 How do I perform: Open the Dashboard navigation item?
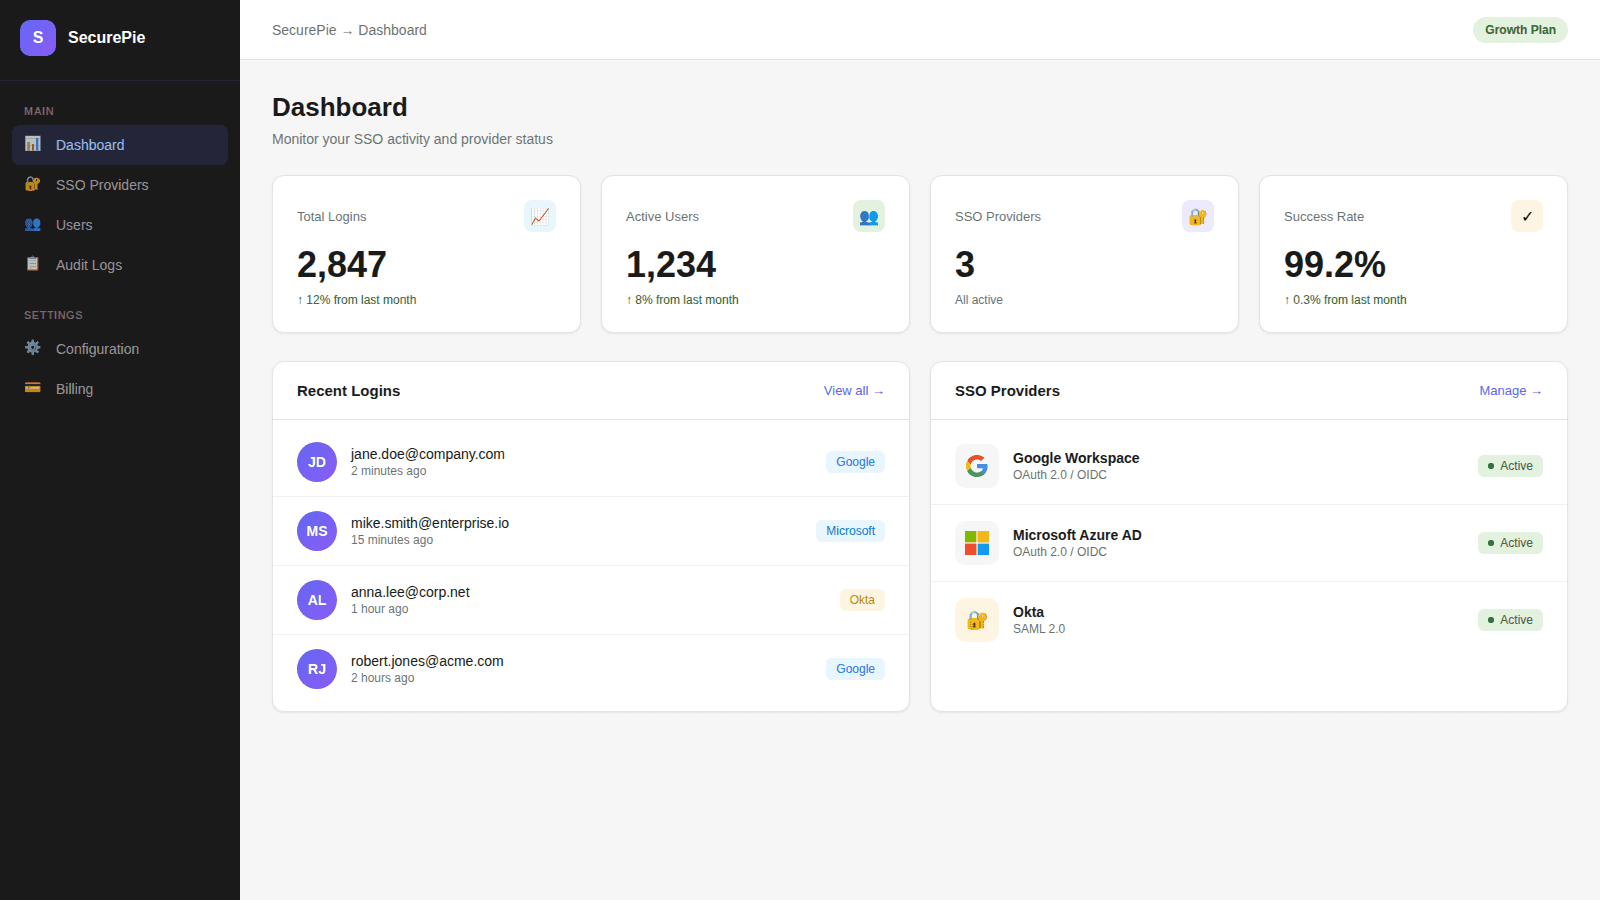90,144
